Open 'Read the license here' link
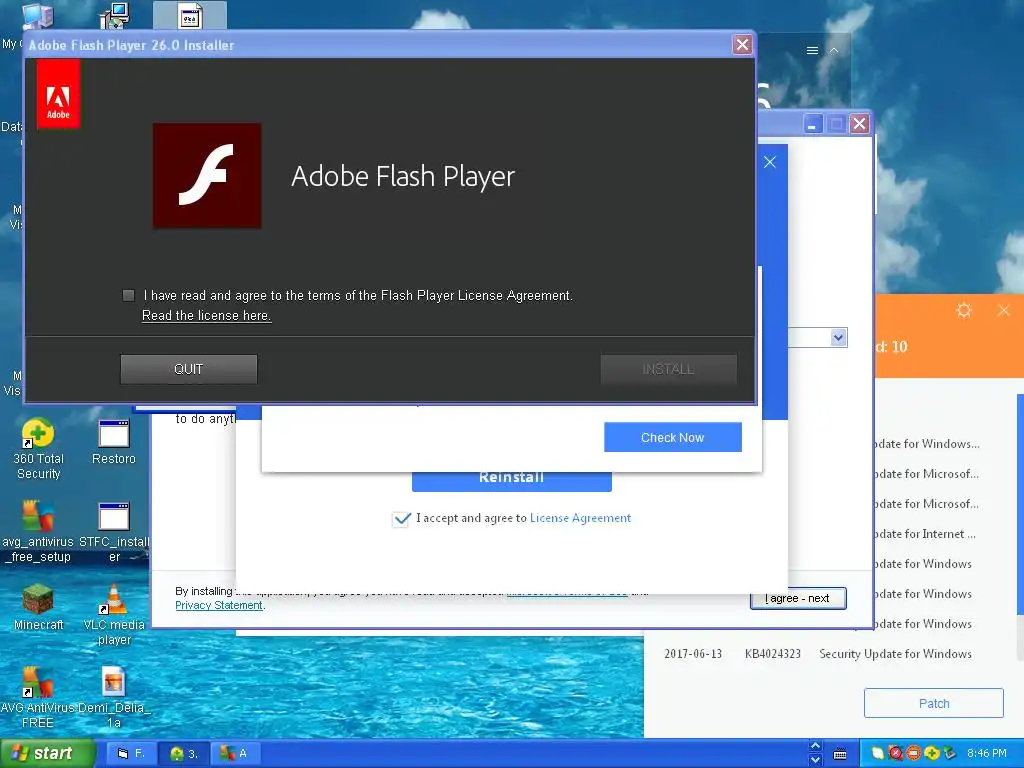Image resolution: width=1024 pixels, height=768 pixels. pos(206,315)
